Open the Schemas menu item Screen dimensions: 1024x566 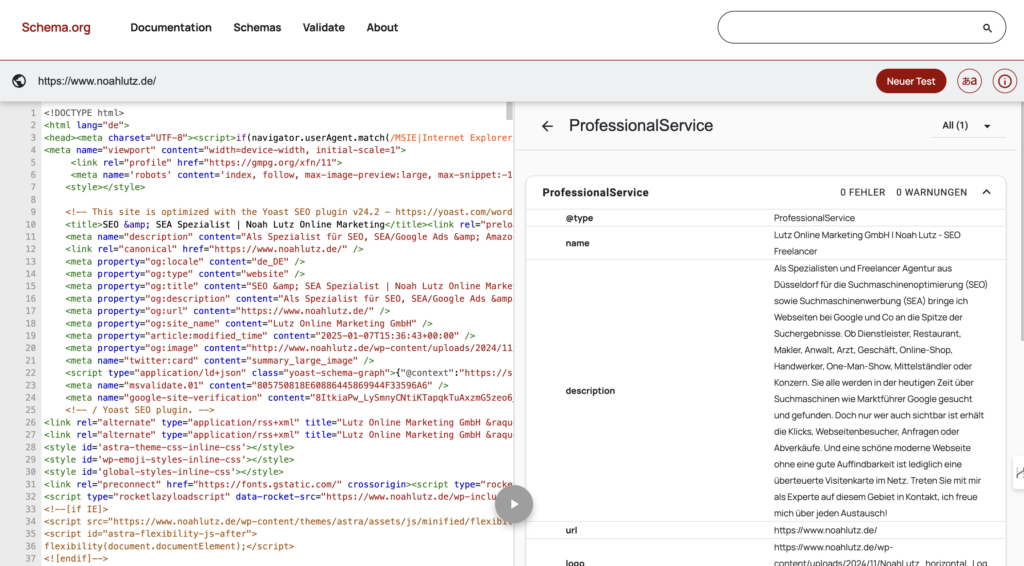coord(257,27)
